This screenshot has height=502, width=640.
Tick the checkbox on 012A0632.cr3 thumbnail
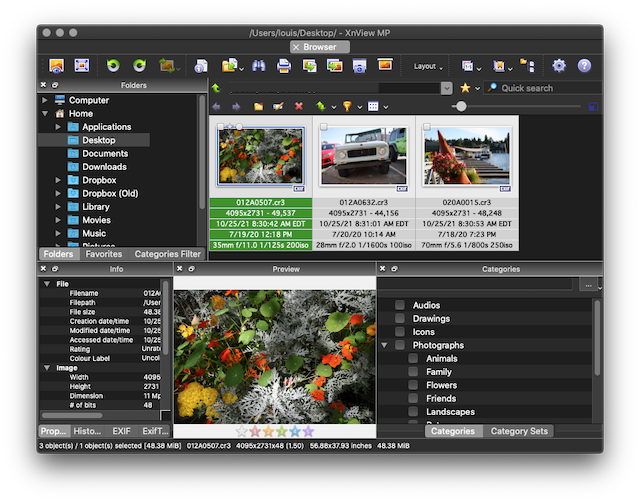[324, 127]
